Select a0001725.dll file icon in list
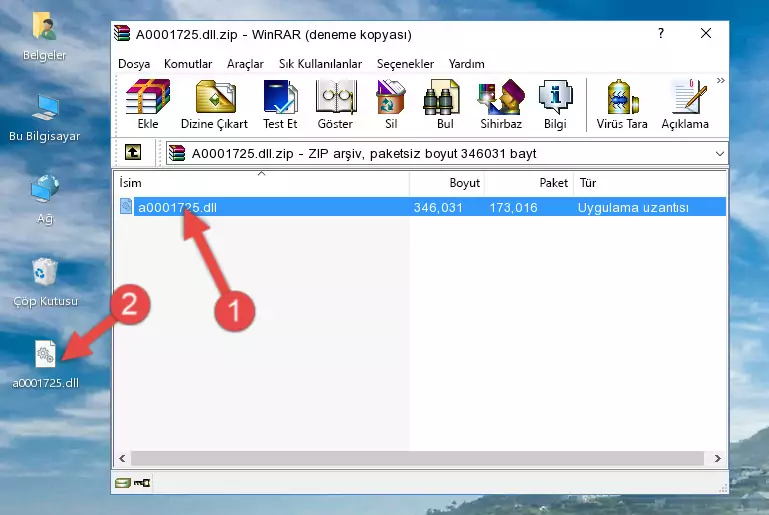The width and height of the screenshot is (769, 515). pyautogui.click(x=126, y=206)
